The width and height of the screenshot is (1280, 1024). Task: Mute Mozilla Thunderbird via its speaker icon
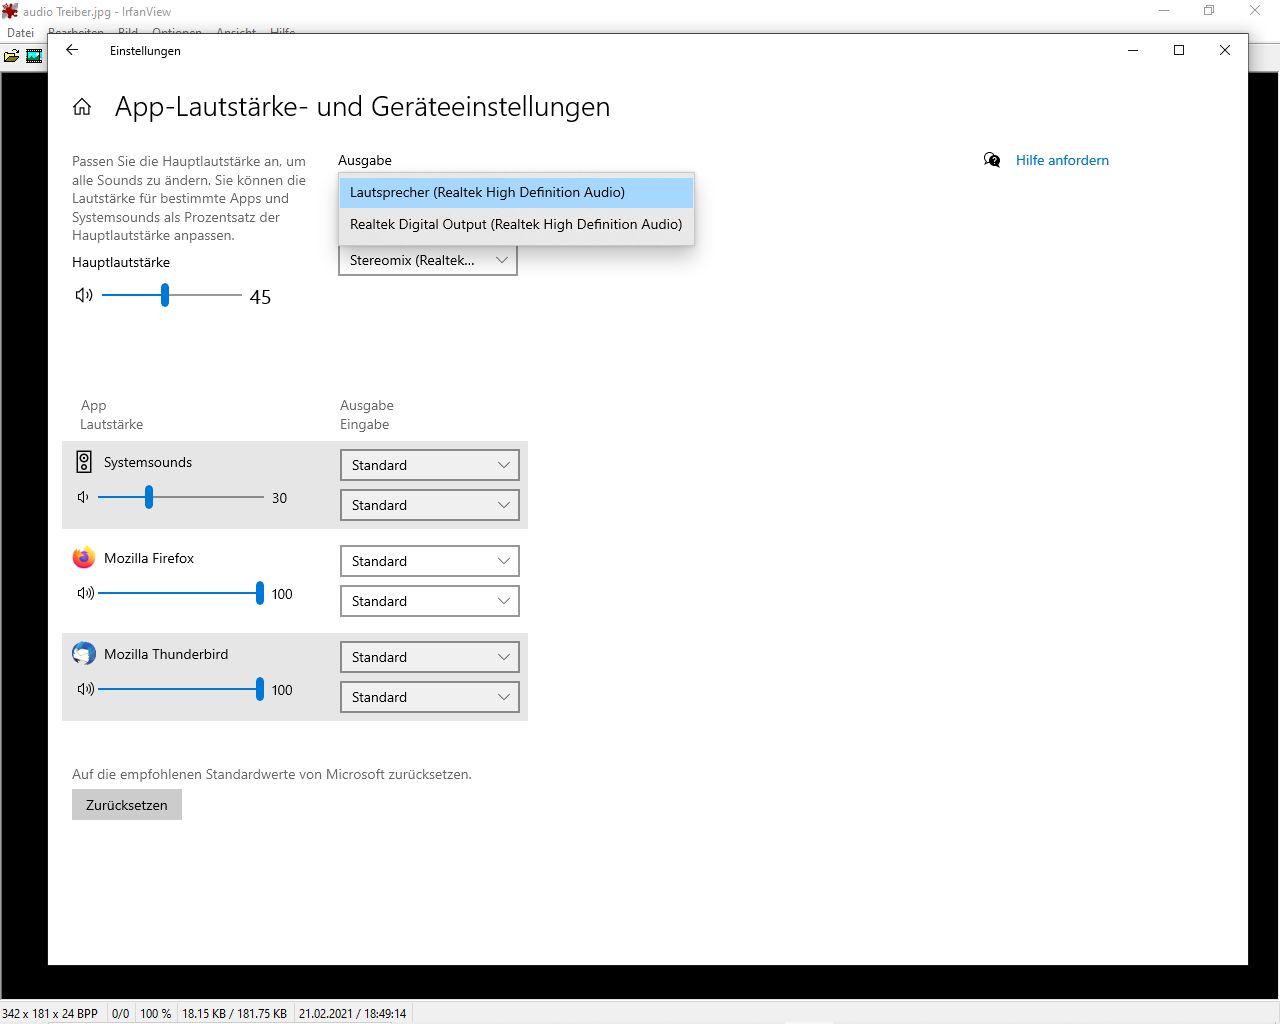click(85, 689)
